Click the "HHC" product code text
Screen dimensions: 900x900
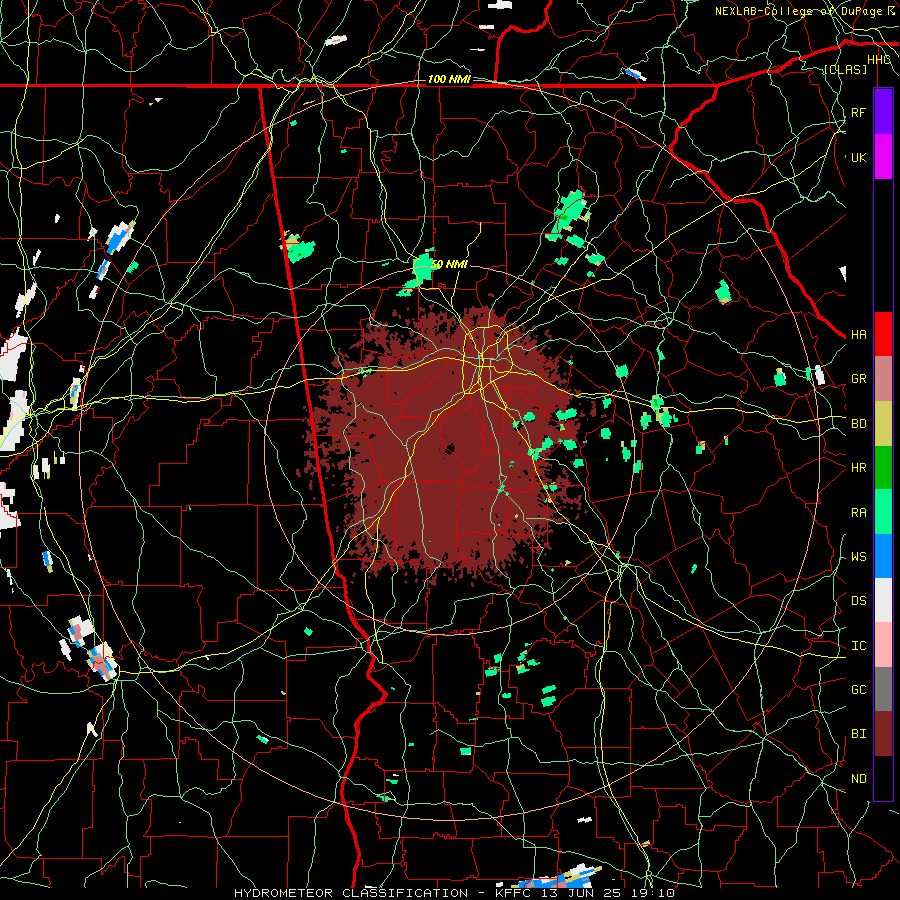point(879,60)
